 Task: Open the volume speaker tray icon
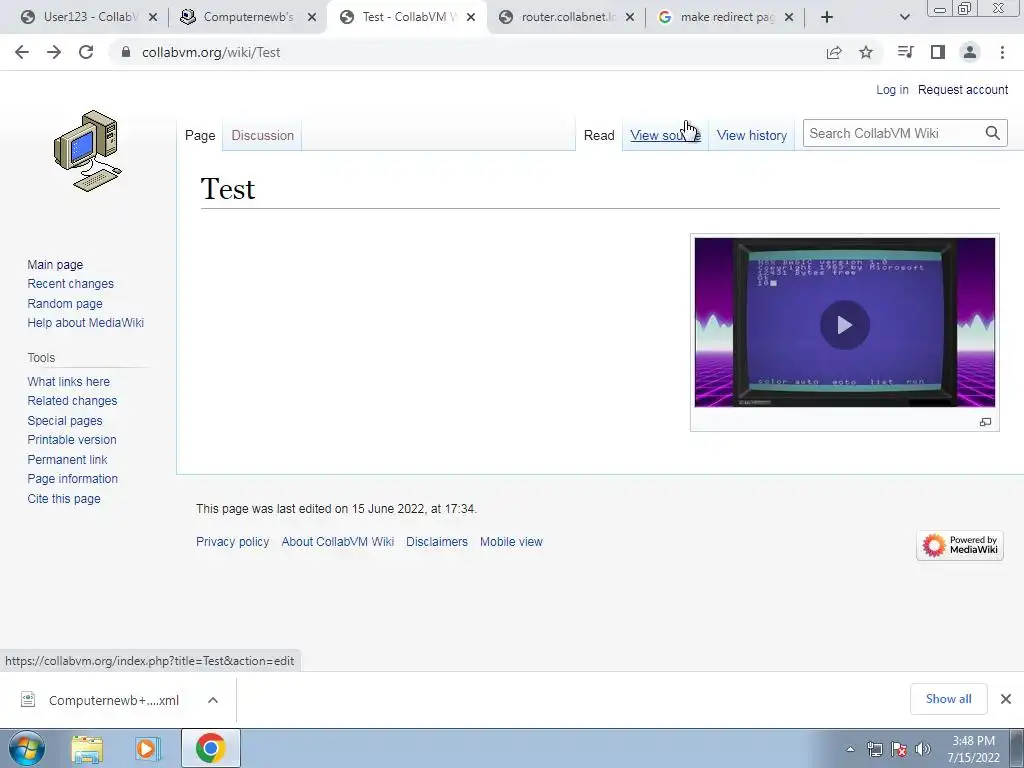pyautogui.click(x=923, y=749)
